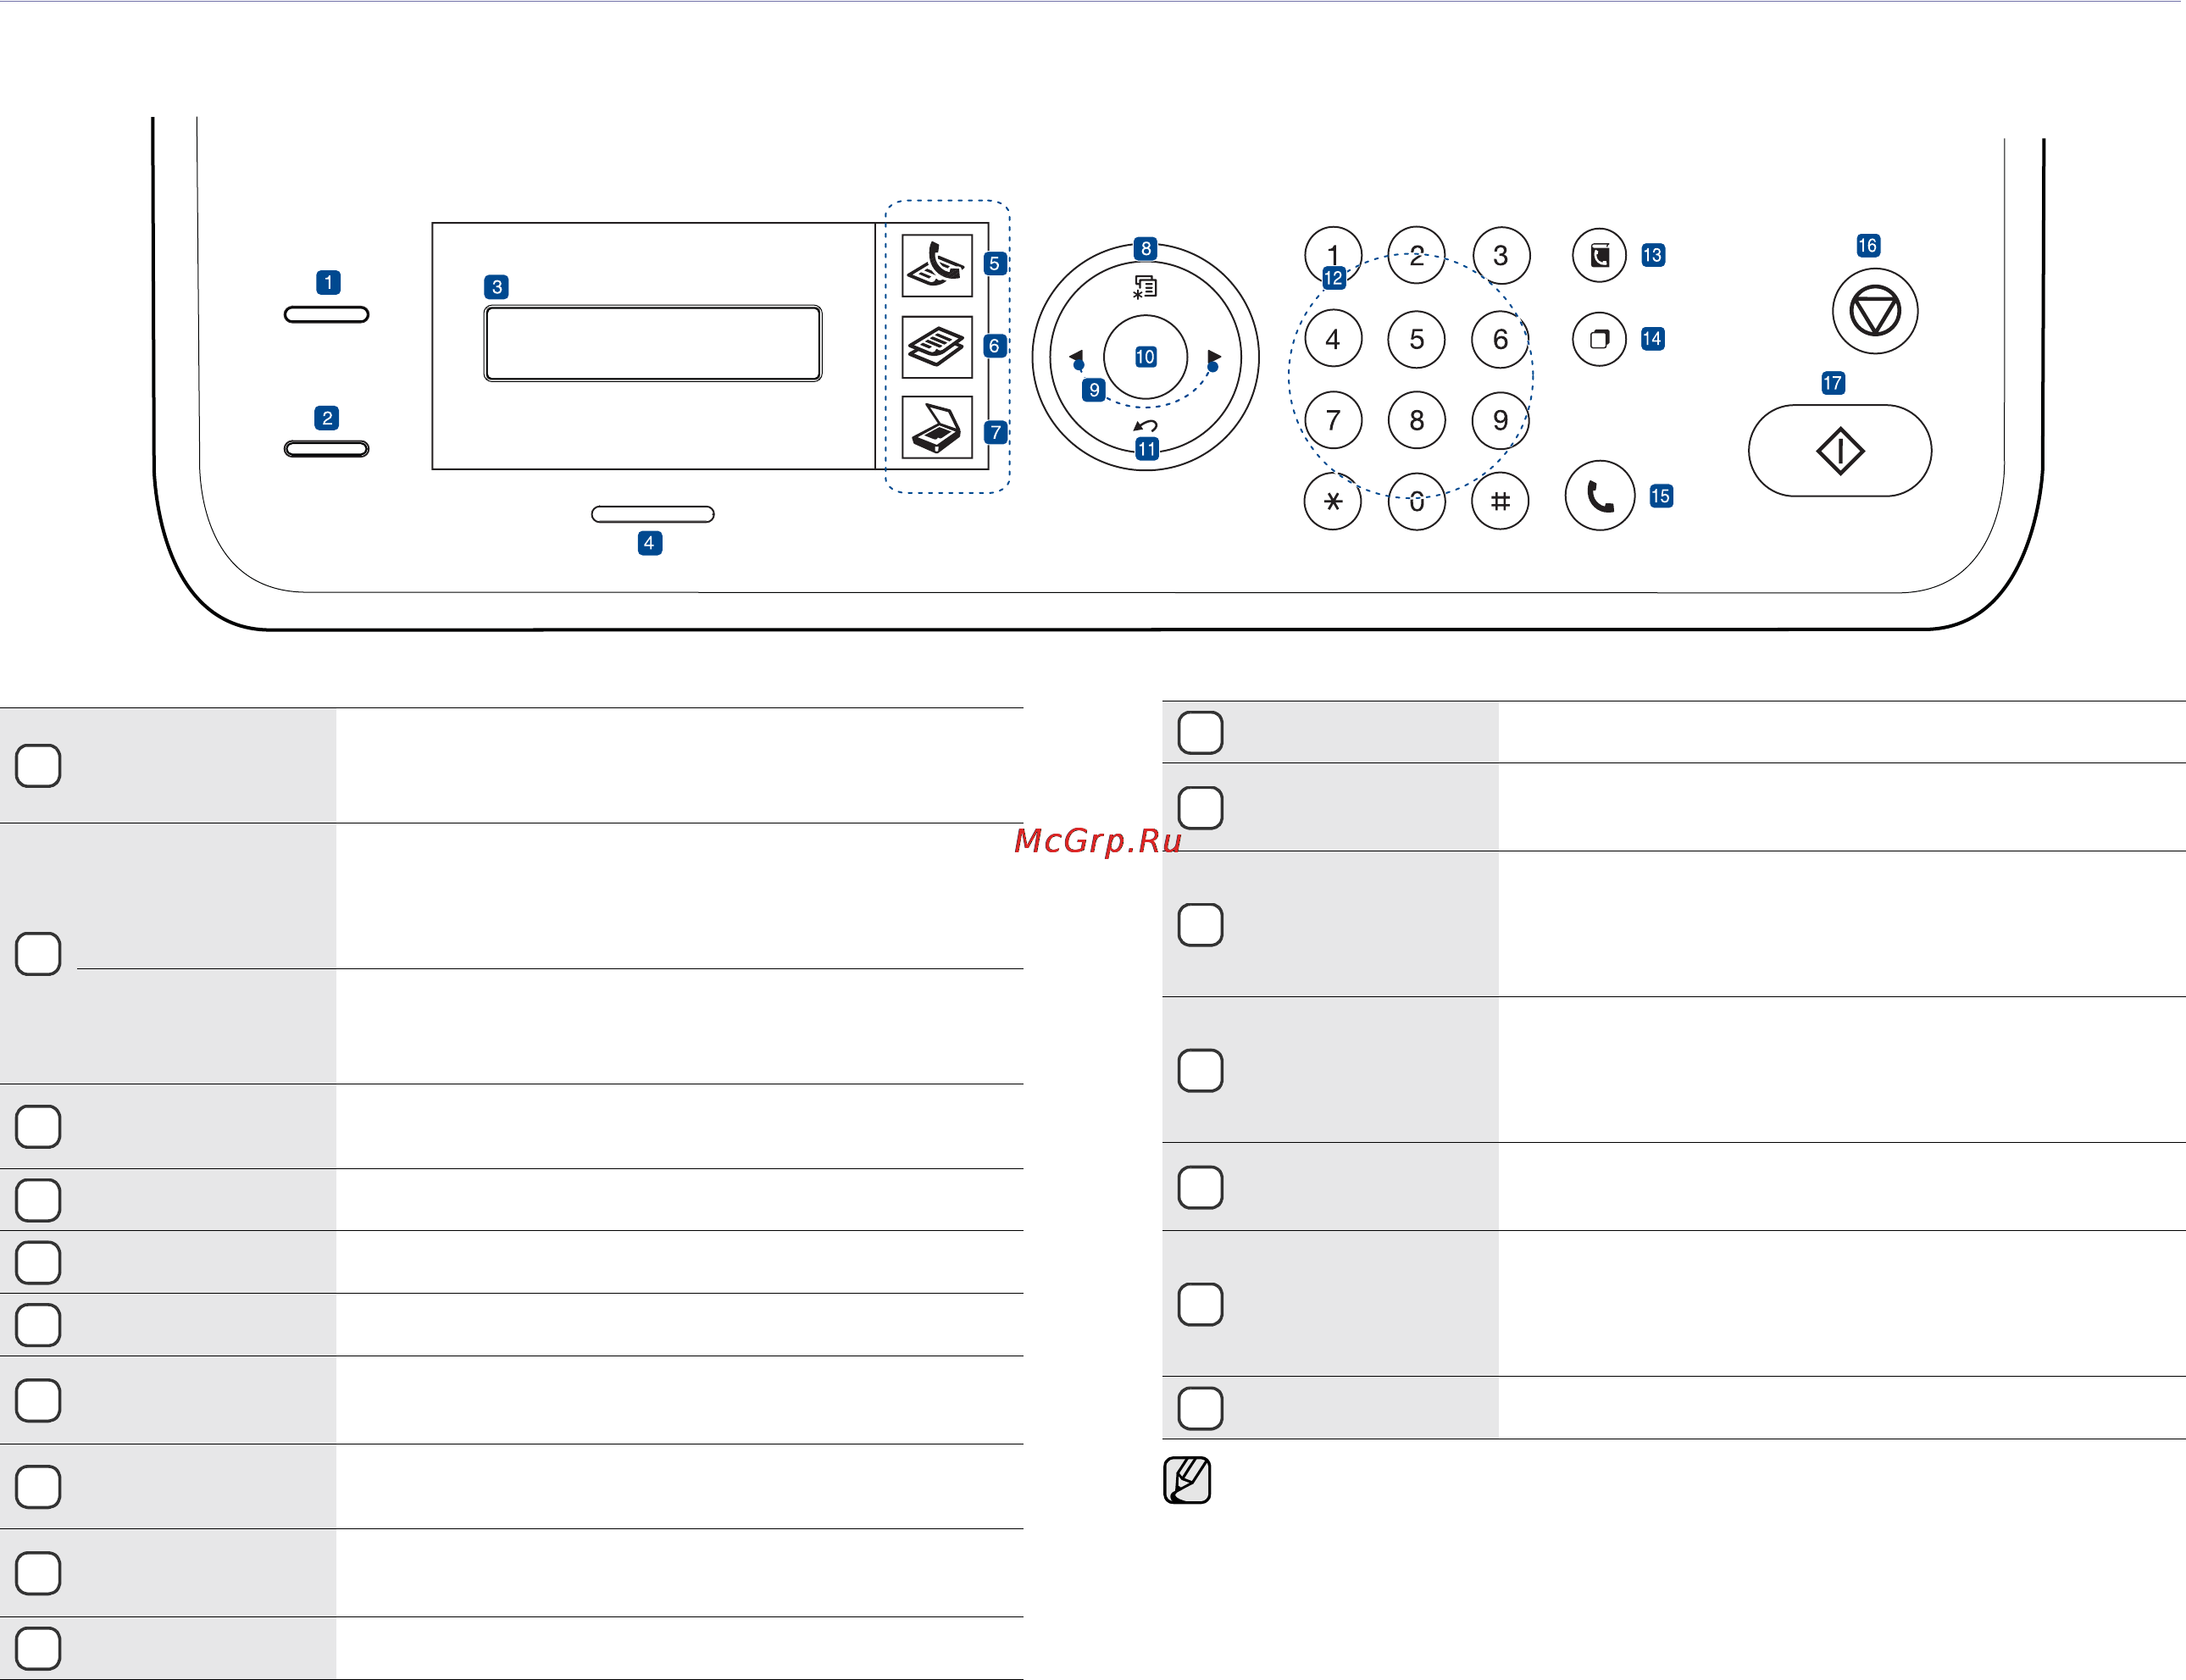Click keypad number 5
Viewport: 2186px width, 1680px height.
pyautogui.click(x=1416, y=340)
